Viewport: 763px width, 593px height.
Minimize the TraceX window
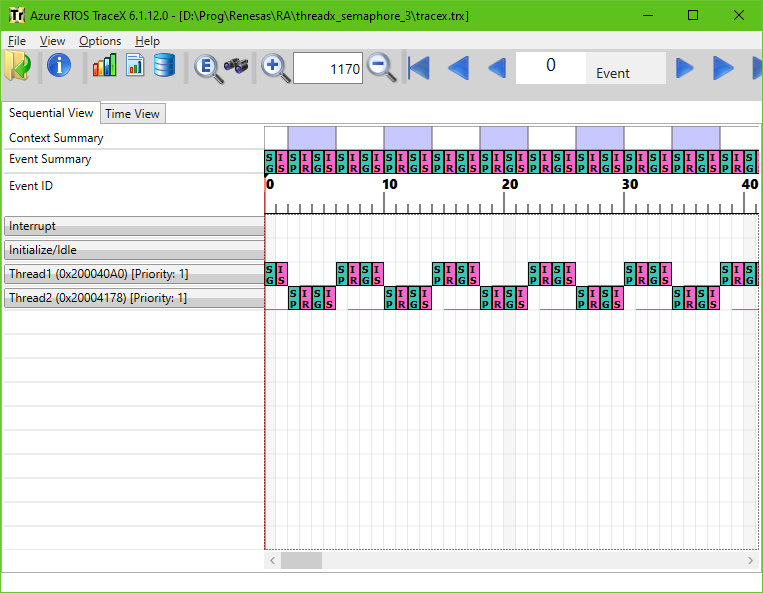pyautogui.click(x=648, y=15)
